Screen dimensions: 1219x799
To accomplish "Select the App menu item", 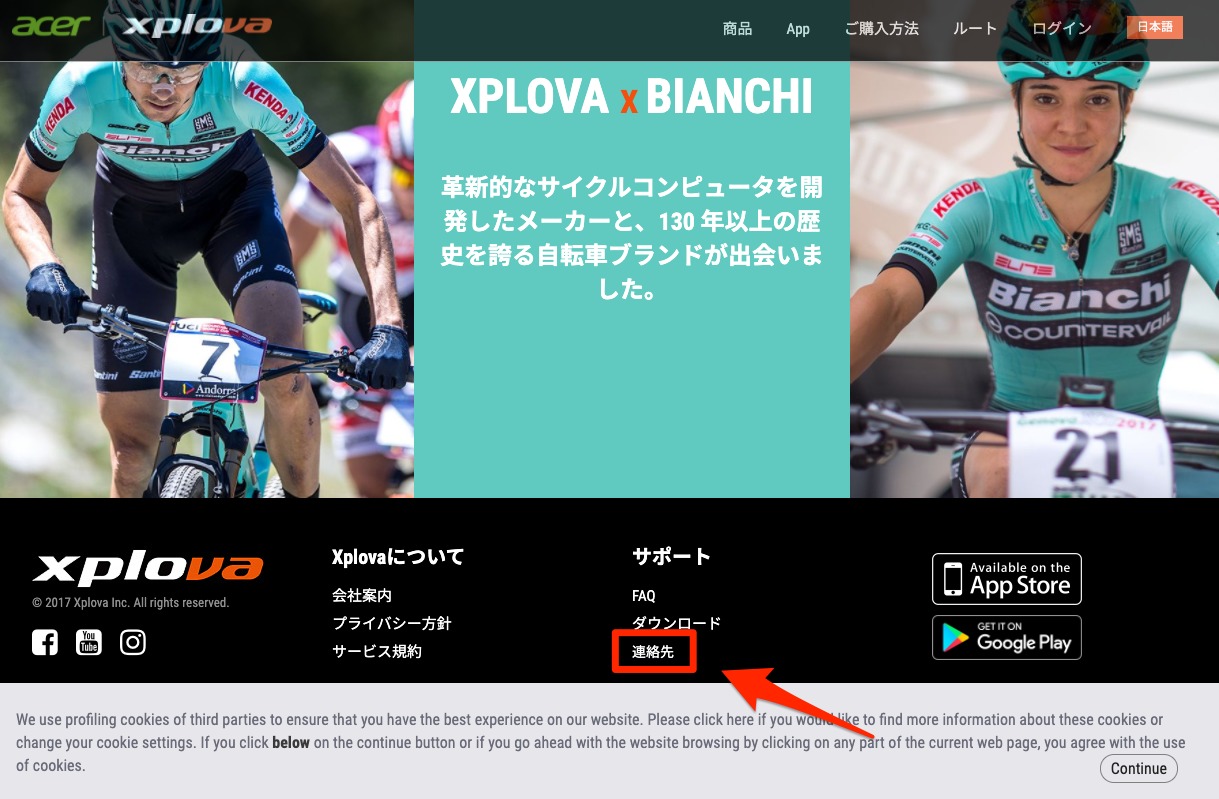I will [x=798, y=29].
